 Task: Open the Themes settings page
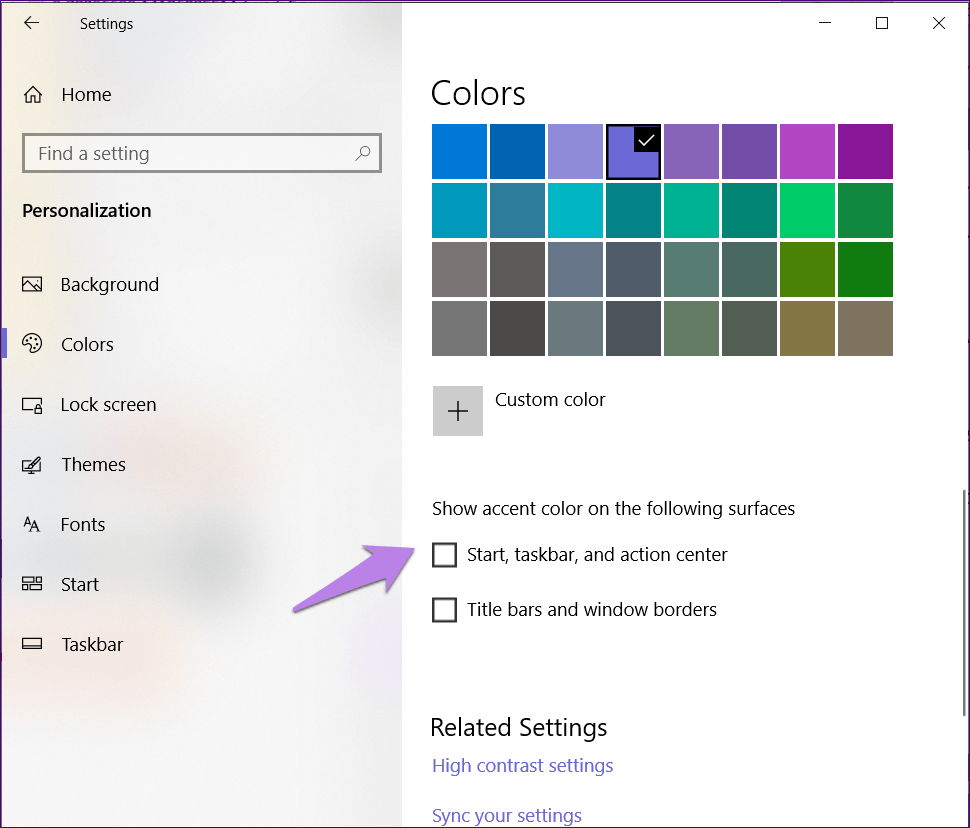[x=93, y=465]
